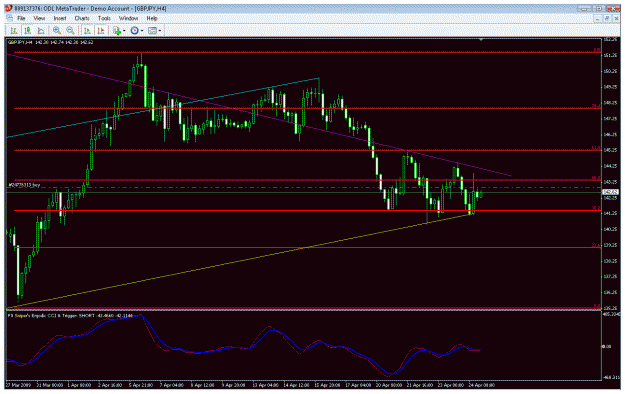625x394 pixels.
Task: Expand the Indicators dropdown arrow
Action: point(124,31)
